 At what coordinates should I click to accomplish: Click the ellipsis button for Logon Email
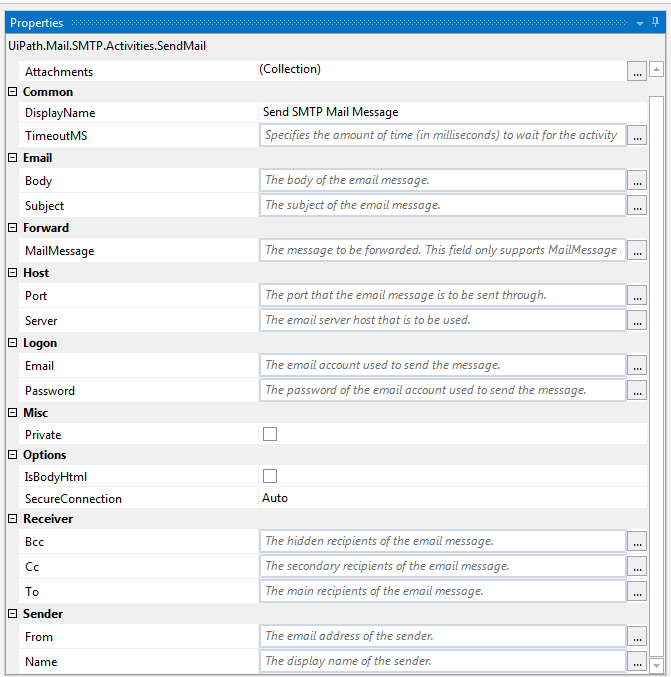(637, 365)
